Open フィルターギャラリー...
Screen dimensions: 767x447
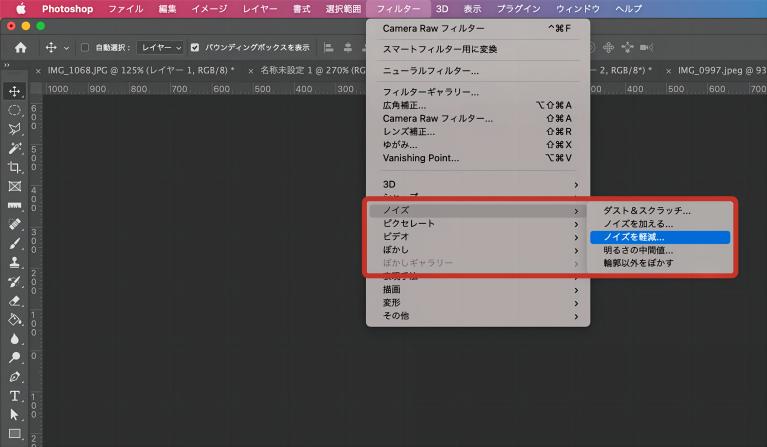478,92
